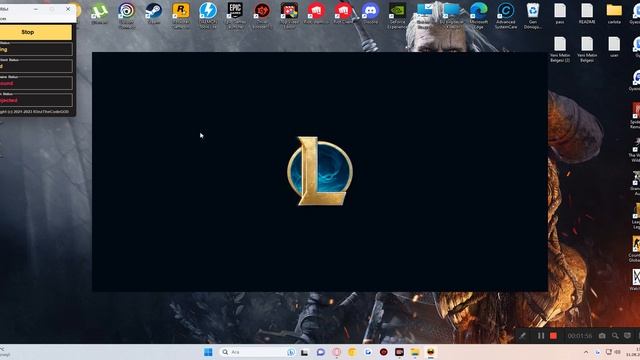Image resolution: width=640 pixels, height=360 pixels.
Task: Open the Chat icon in the taskbar
Action: 321,352
